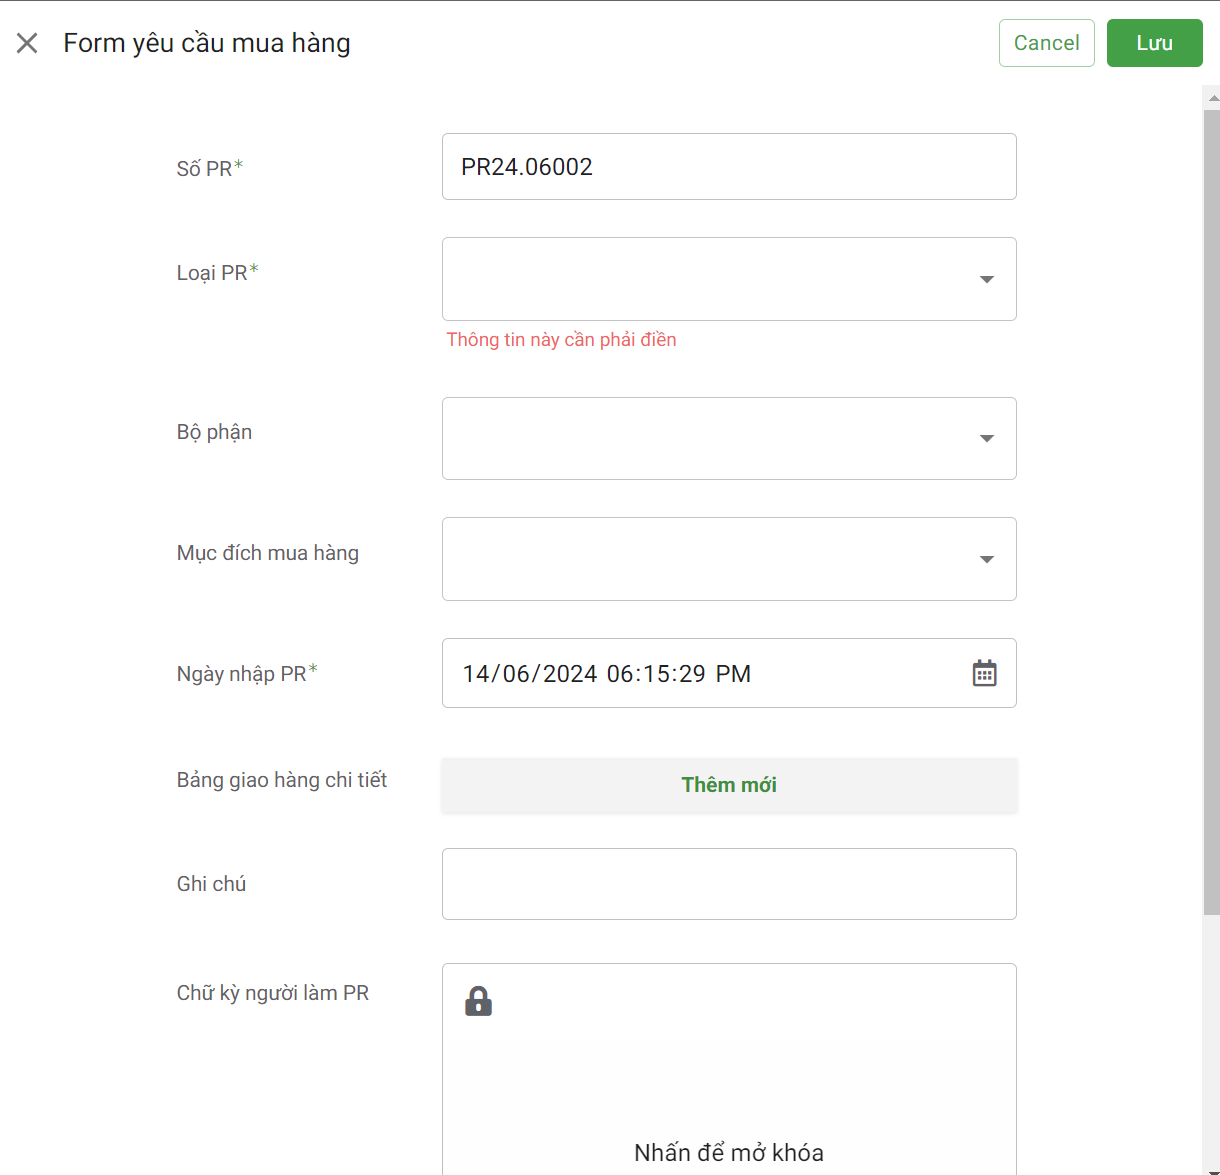Click the date text 14/06/2024 06:15:29 PM
The image size is (1220, 1175).
(606, 674)
